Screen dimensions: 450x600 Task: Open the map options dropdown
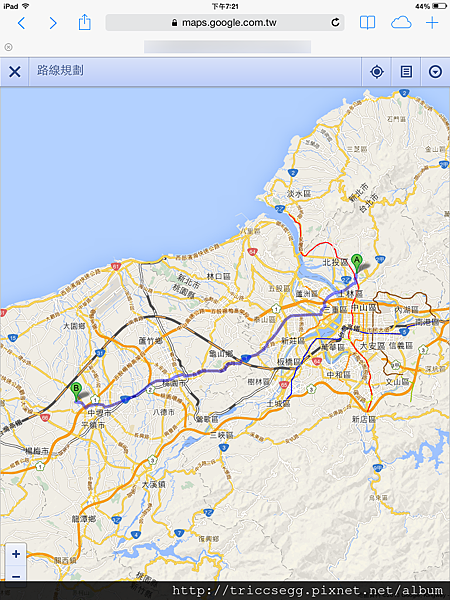click(x=435, y=72)
